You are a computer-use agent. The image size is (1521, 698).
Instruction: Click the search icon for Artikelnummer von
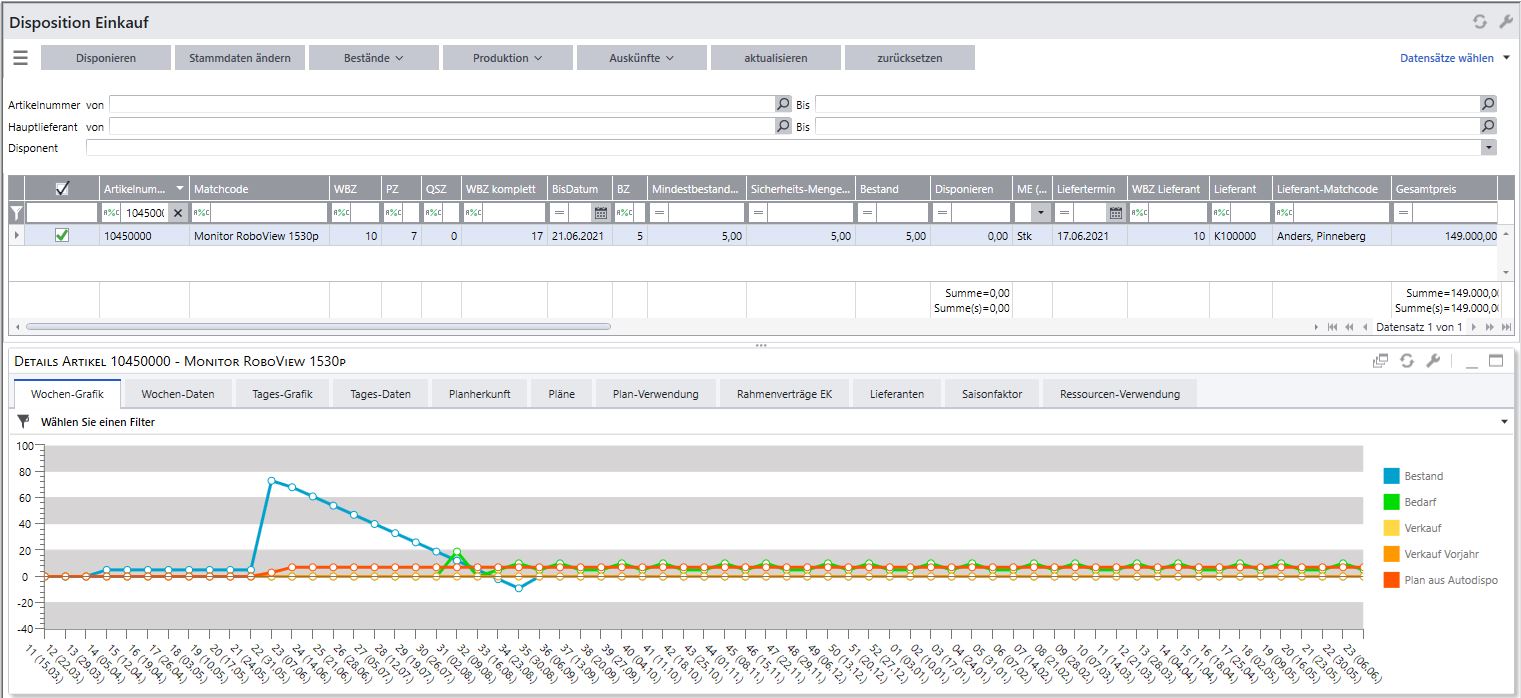tap(783, 104)
